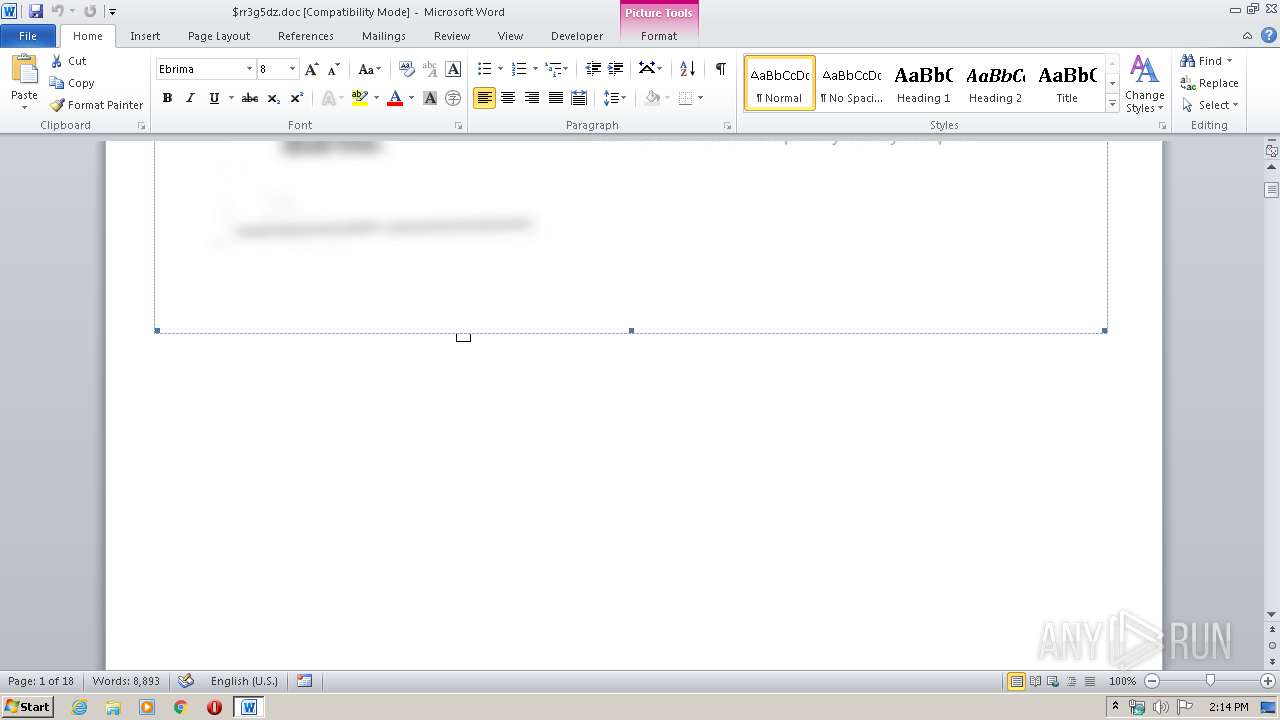The image size is (1280, 720).
Task: Switch to the Mailings tab
Action: tap(384, 36)
